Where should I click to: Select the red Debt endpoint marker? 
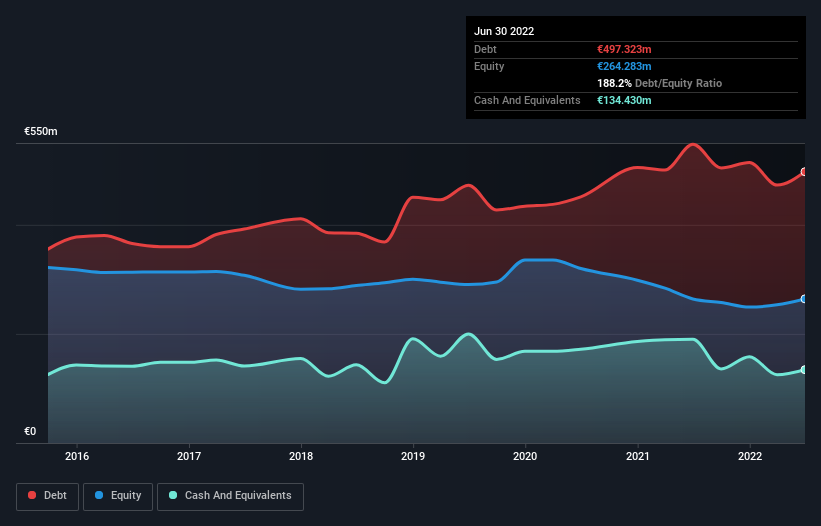804,172
